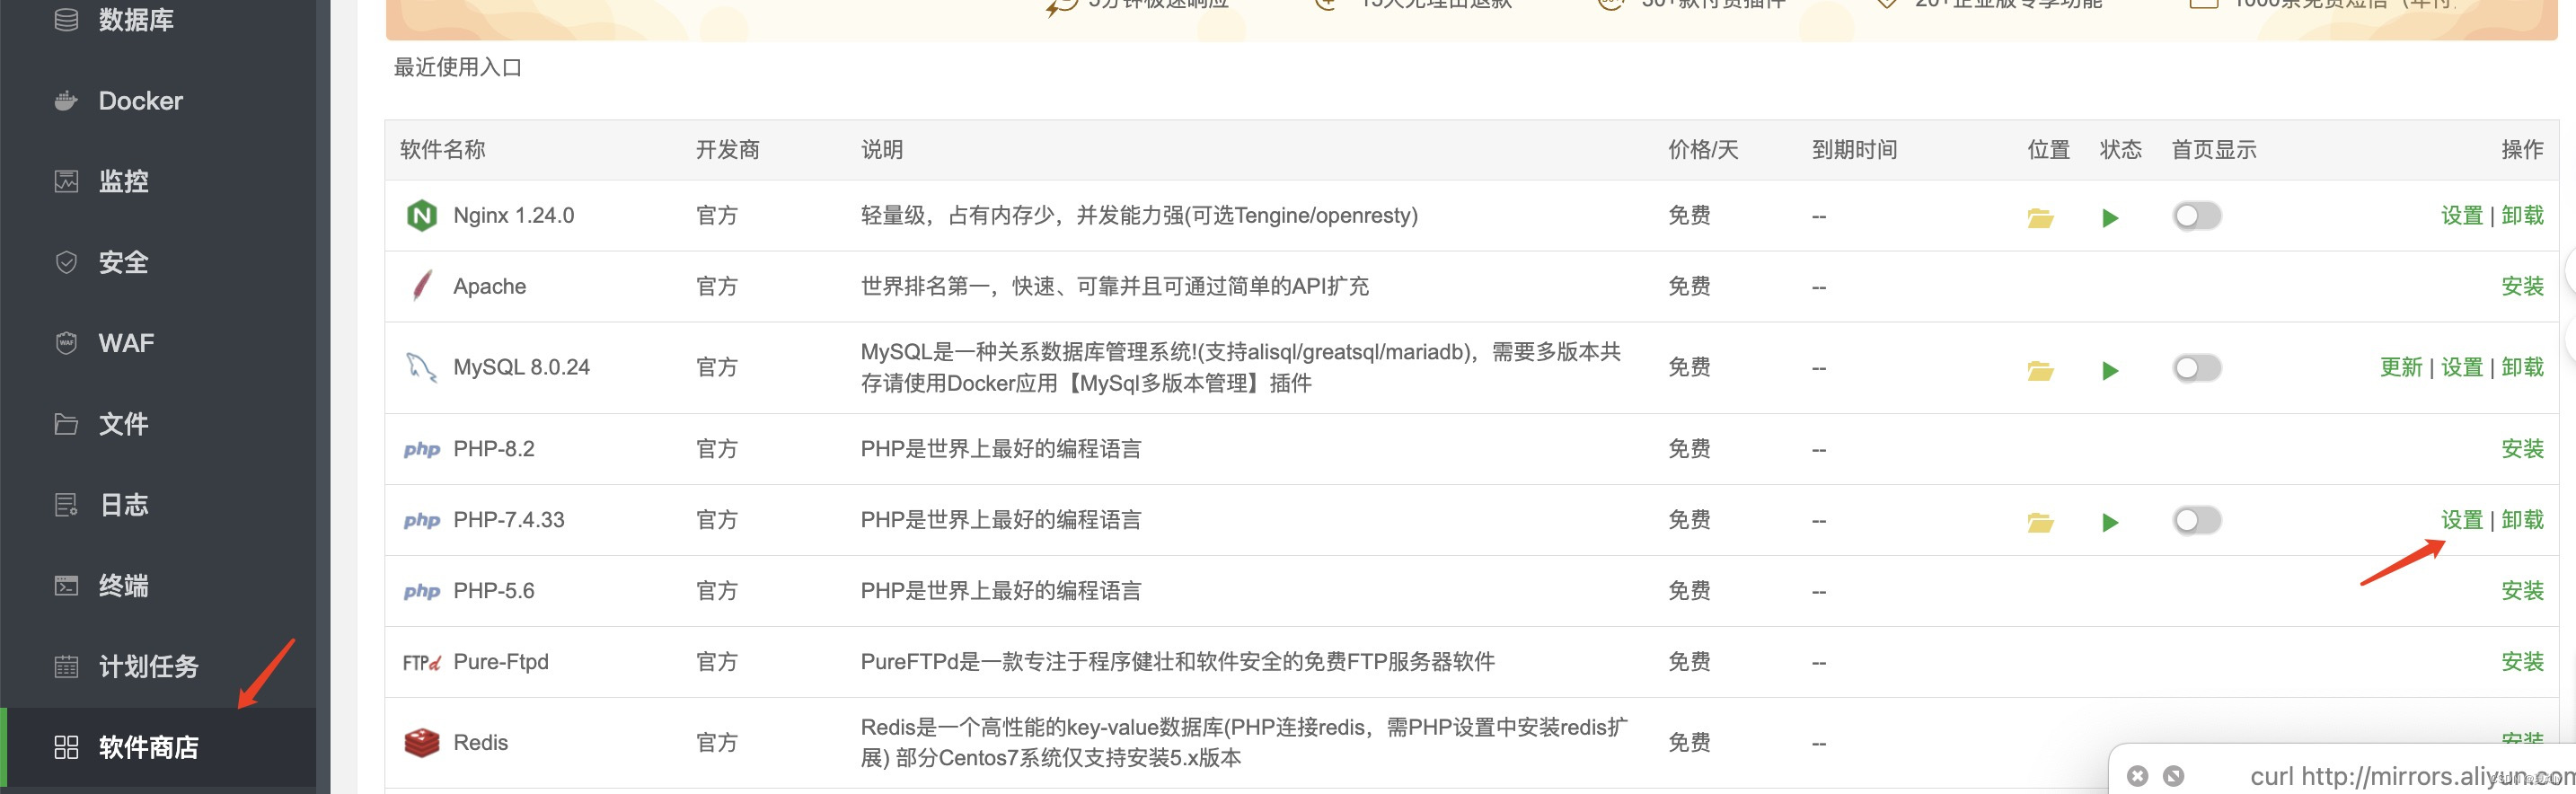Screen dimensions: 2576x794
Task: Open Nginx 设置 settings link
Action: coord(2462,216)
